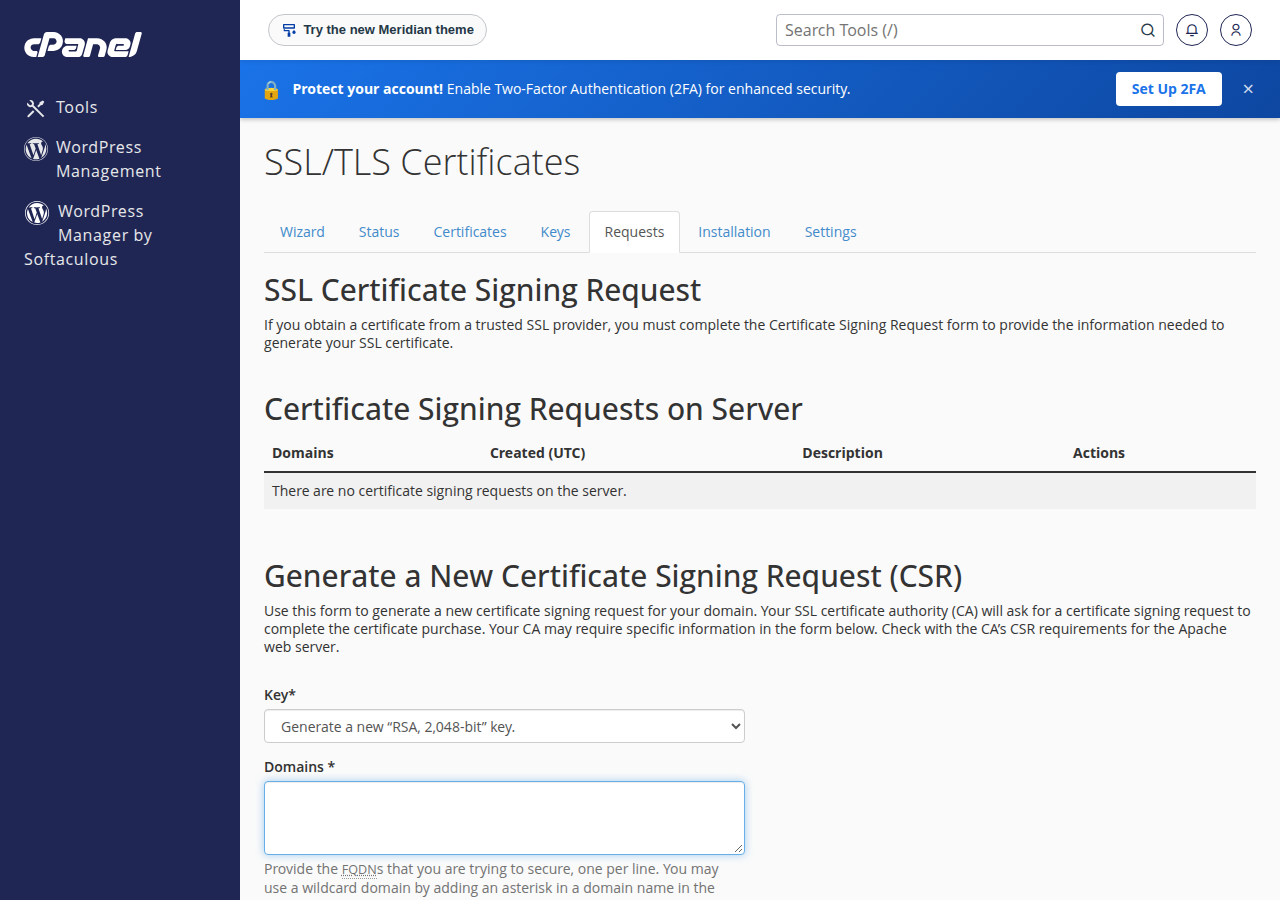This screenshot has width=1280, height=900.
Task: Click the 'Certificate Signing Requests on Server' heading
Action: coord(533,409)
